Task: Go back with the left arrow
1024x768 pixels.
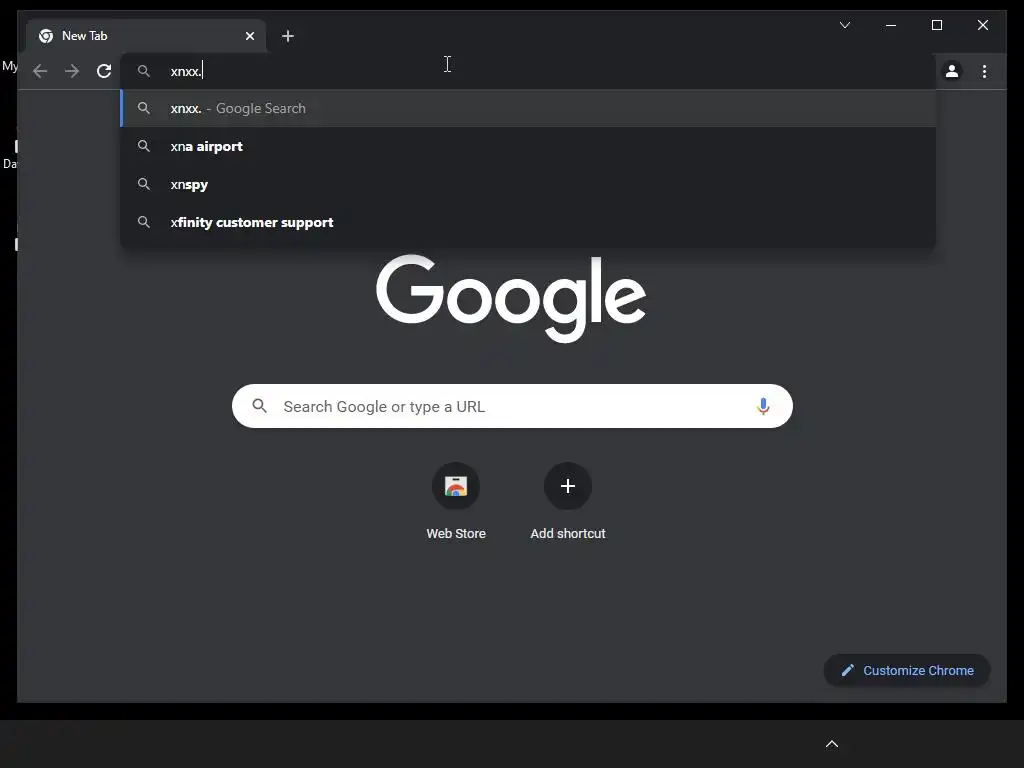Action: [x=40, y=71]
